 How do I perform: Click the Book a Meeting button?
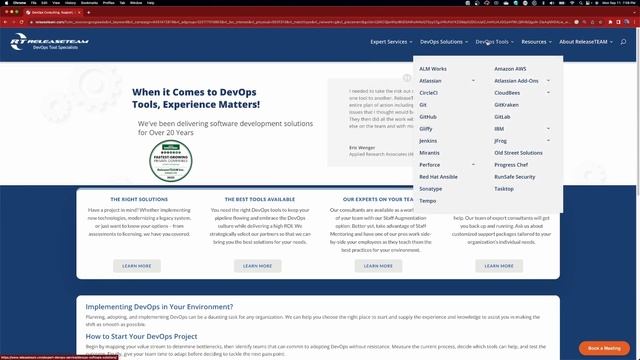coord(604,348)
